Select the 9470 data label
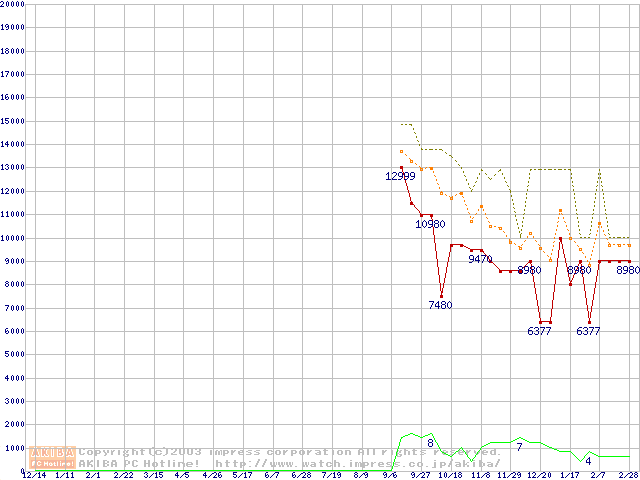Screen dimensions: 640x480 [x=480, y=259]
